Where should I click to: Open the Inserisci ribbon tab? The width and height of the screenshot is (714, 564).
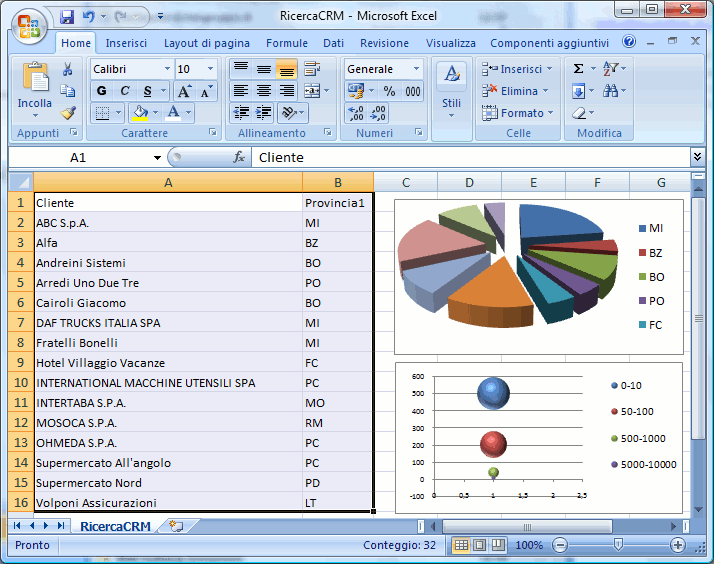[126, 43]
